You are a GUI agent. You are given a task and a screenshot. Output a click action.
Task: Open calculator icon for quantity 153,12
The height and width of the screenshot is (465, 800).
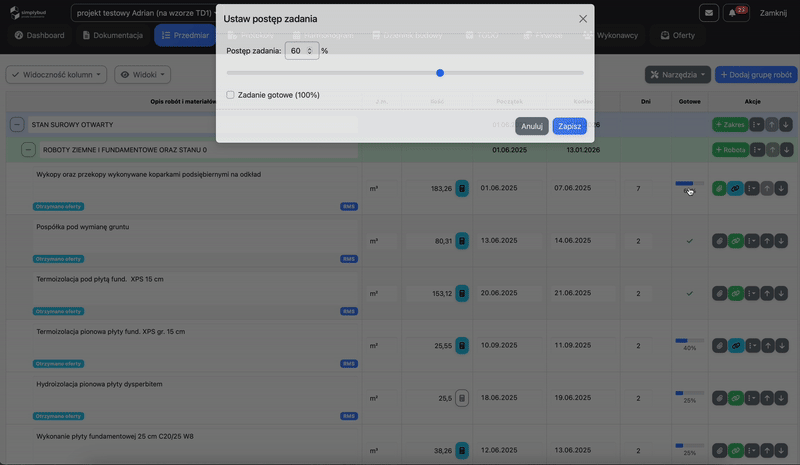click(462, 293)
